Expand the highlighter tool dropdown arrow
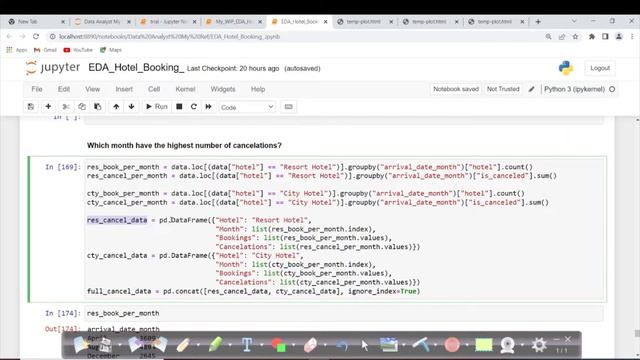640x360 pixels. point(230,345)
